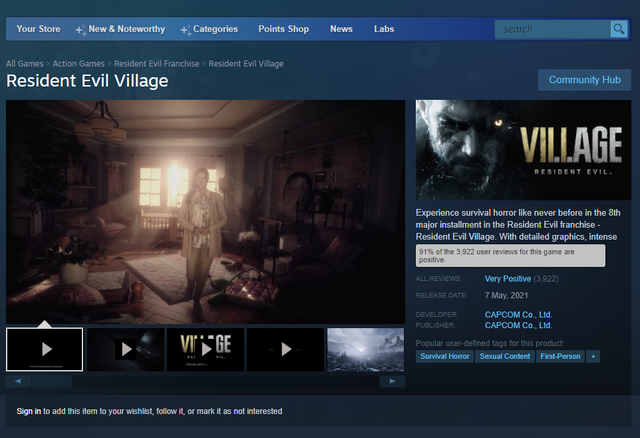
Task: Click the Sign in link
Action: click(x=29, y=411)
